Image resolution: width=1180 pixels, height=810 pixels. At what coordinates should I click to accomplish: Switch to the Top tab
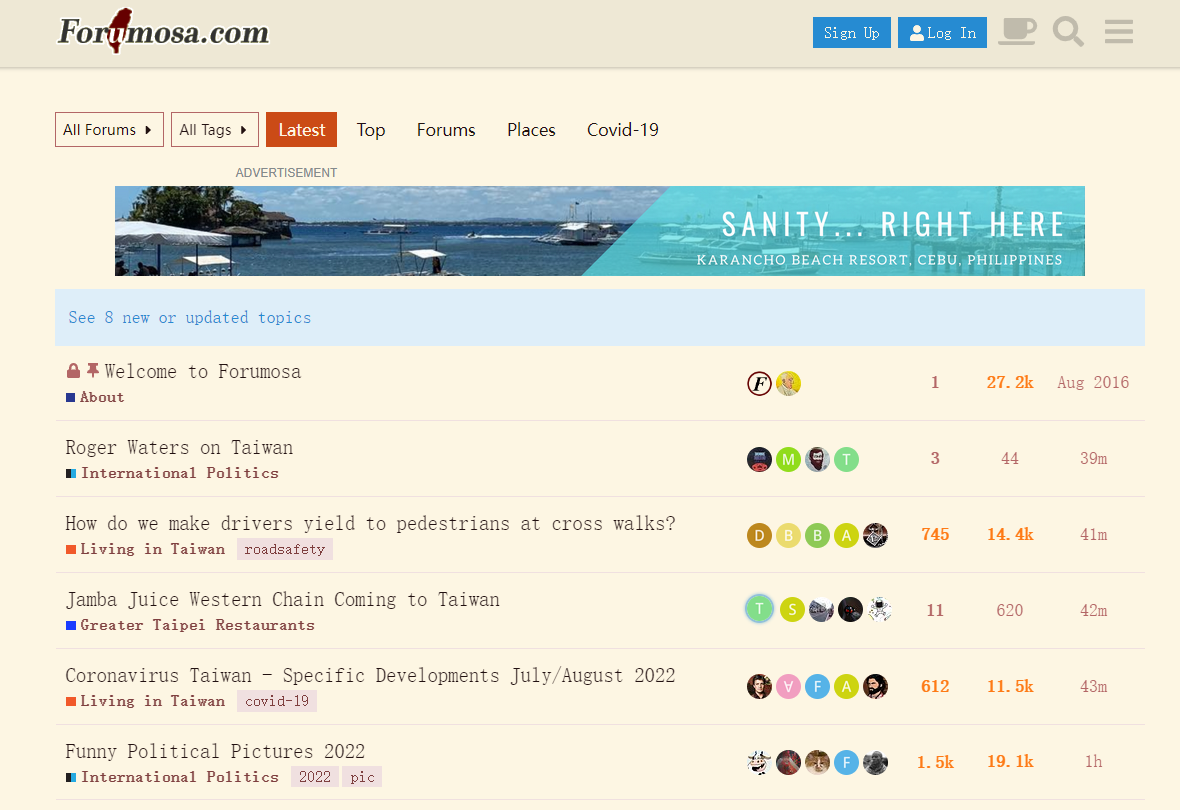tap(371, 130)
